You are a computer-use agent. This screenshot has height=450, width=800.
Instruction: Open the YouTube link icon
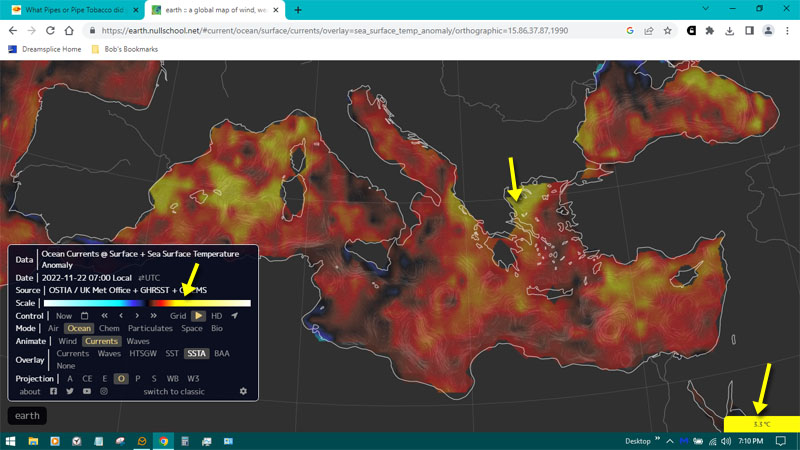point(87,391)
